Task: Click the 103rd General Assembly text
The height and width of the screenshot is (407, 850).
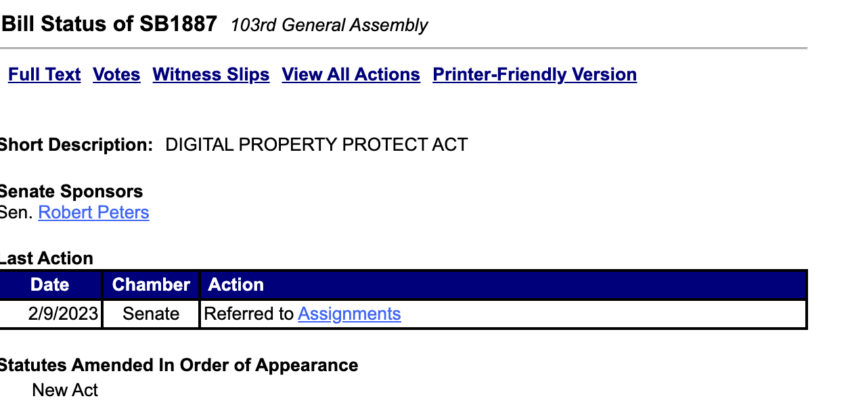Action: pyautogui.click(x=329, y=26)
